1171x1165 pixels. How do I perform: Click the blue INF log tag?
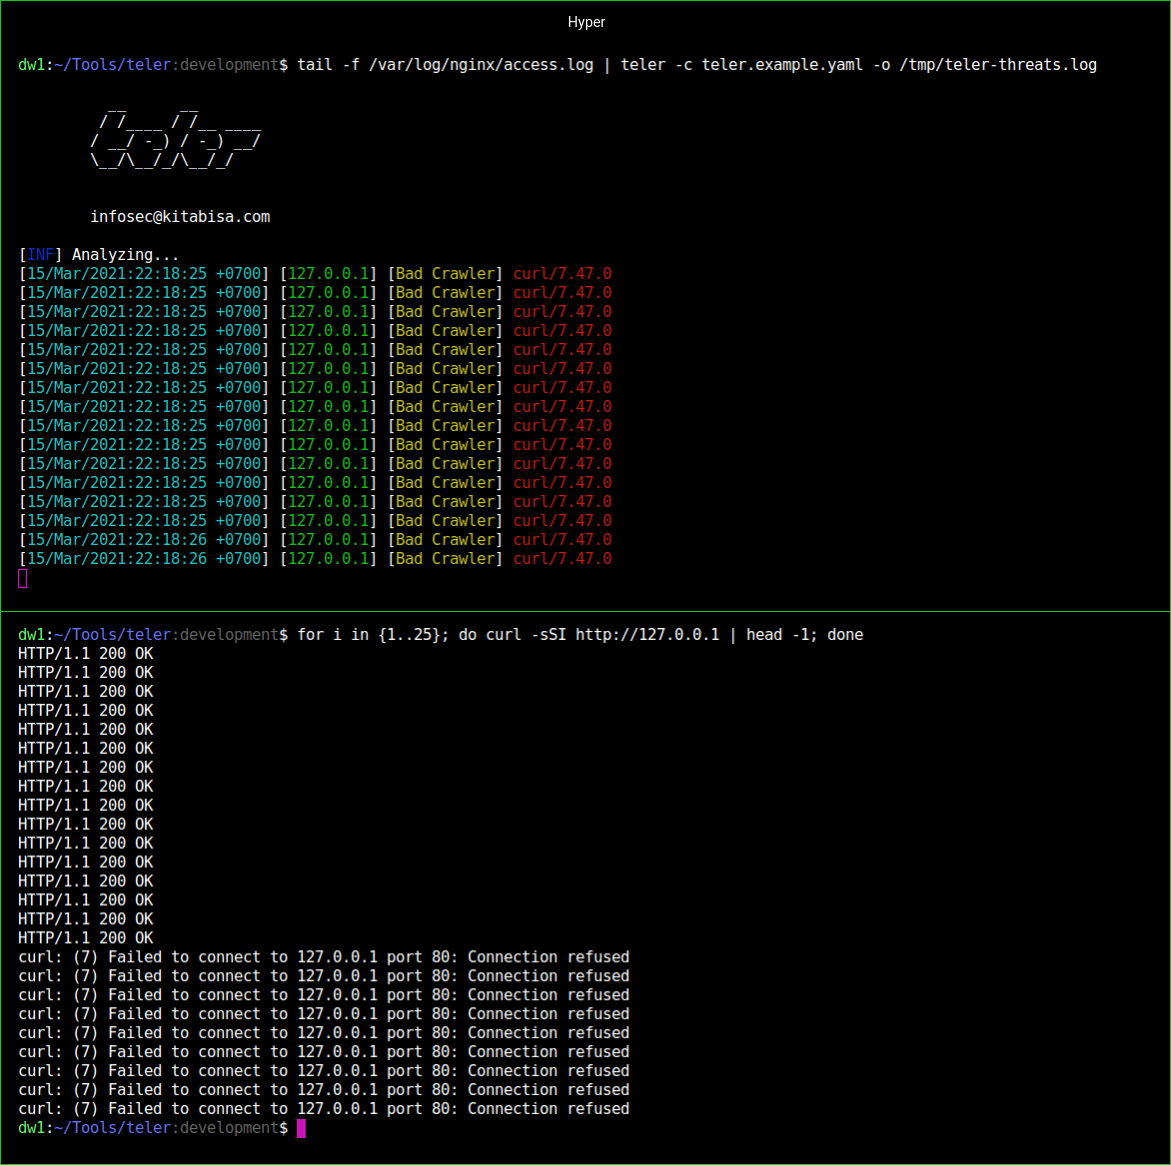(40, 255)
